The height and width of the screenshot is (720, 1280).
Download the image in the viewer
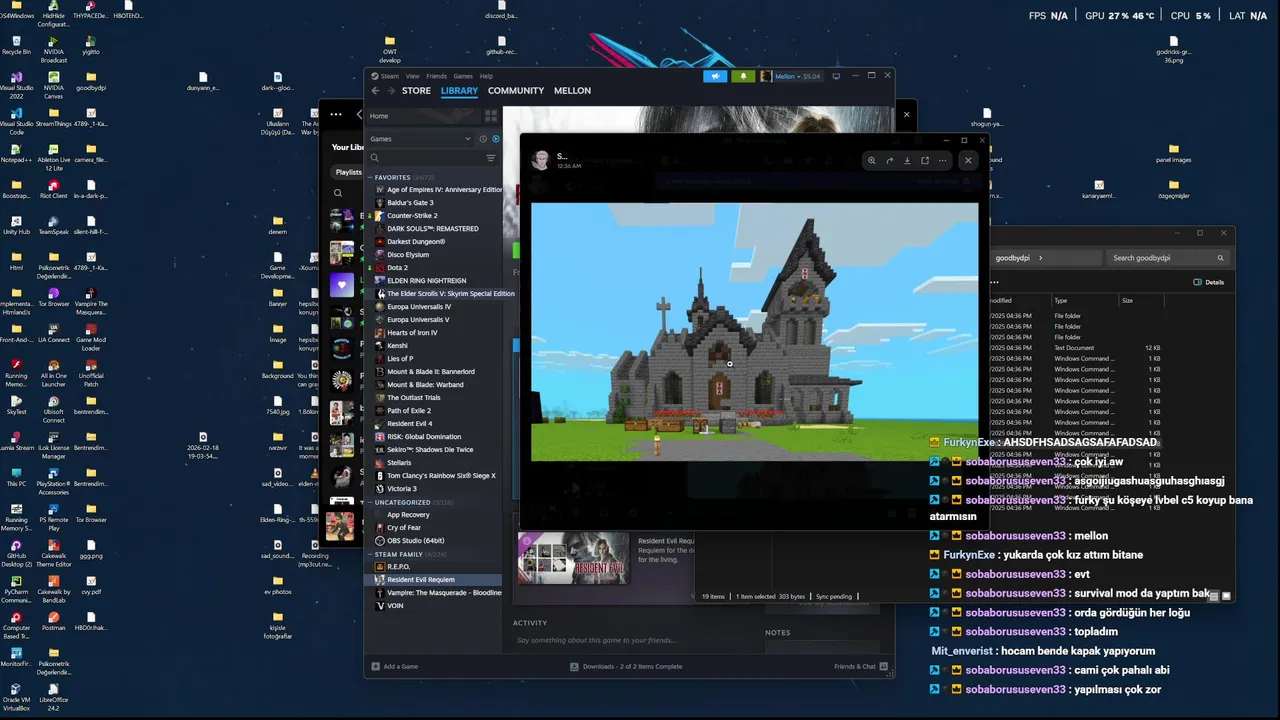pos(907,160)
